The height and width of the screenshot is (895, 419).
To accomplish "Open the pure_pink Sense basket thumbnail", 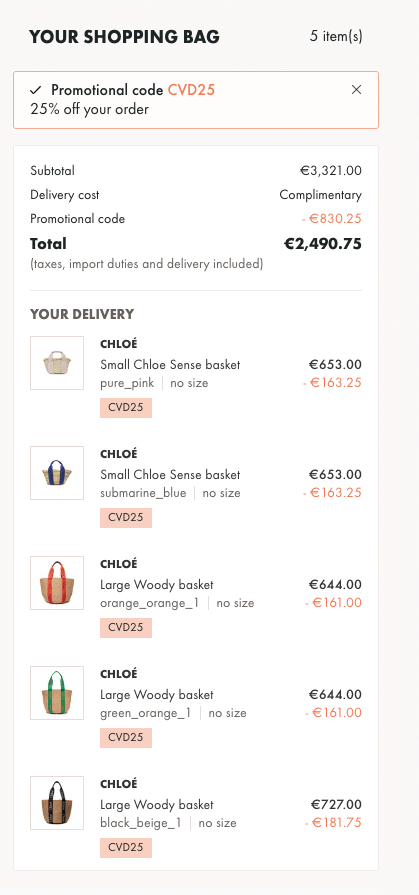I will 57,363.
